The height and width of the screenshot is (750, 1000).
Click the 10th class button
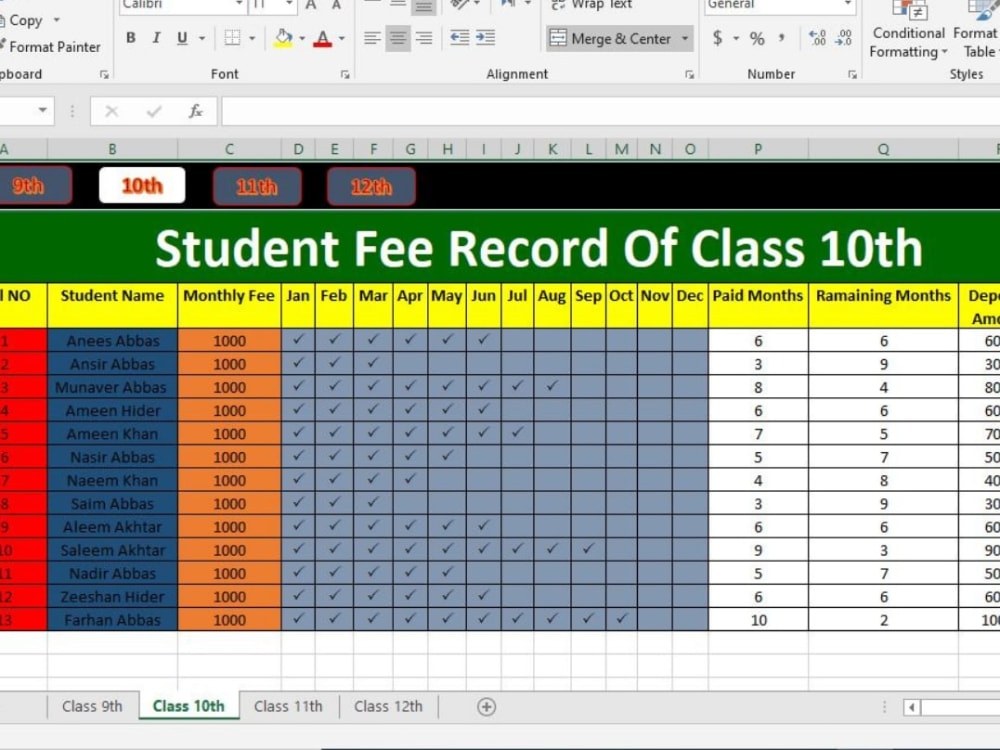[x=142, y=186]
